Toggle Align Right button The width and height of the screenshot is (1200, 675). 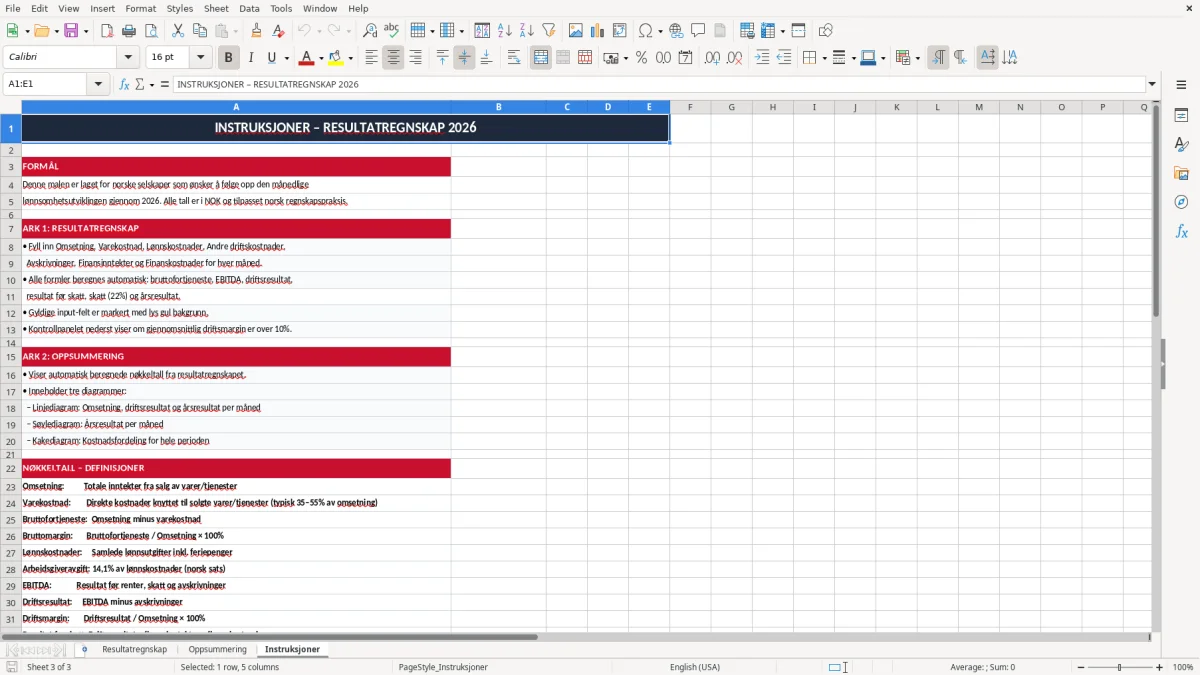415,58
